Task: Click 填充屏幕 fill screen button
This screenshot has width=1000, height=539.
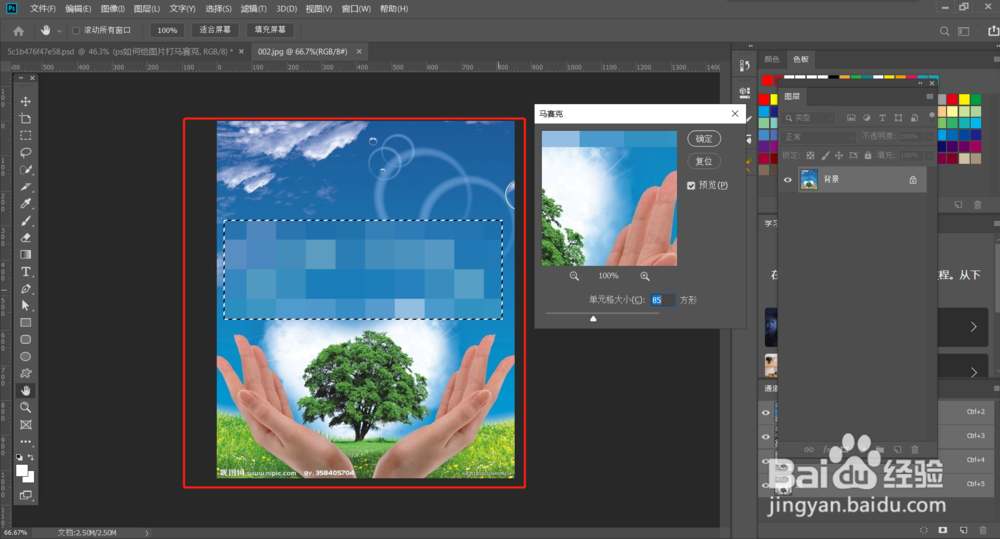Action: (x=270, y=30)
